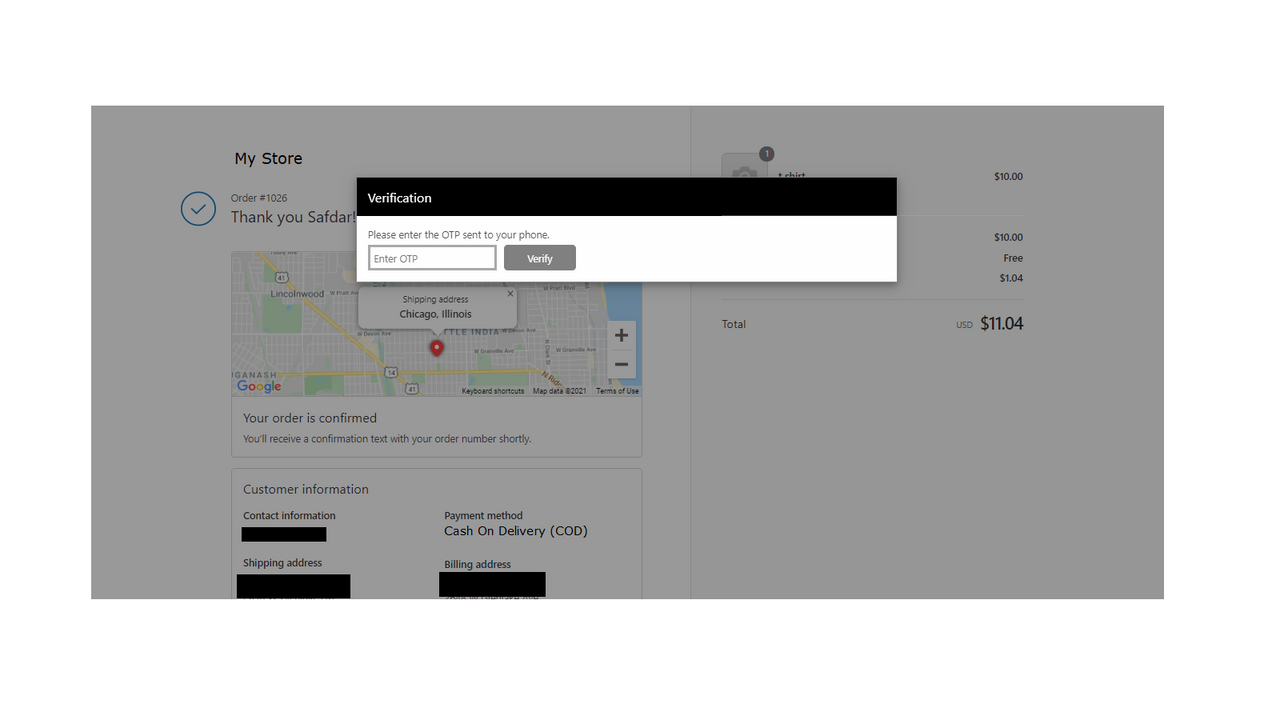This screenshot has height=720, width=1280.
Task: Close the shipping address map popup
Action: pos(510,294)
